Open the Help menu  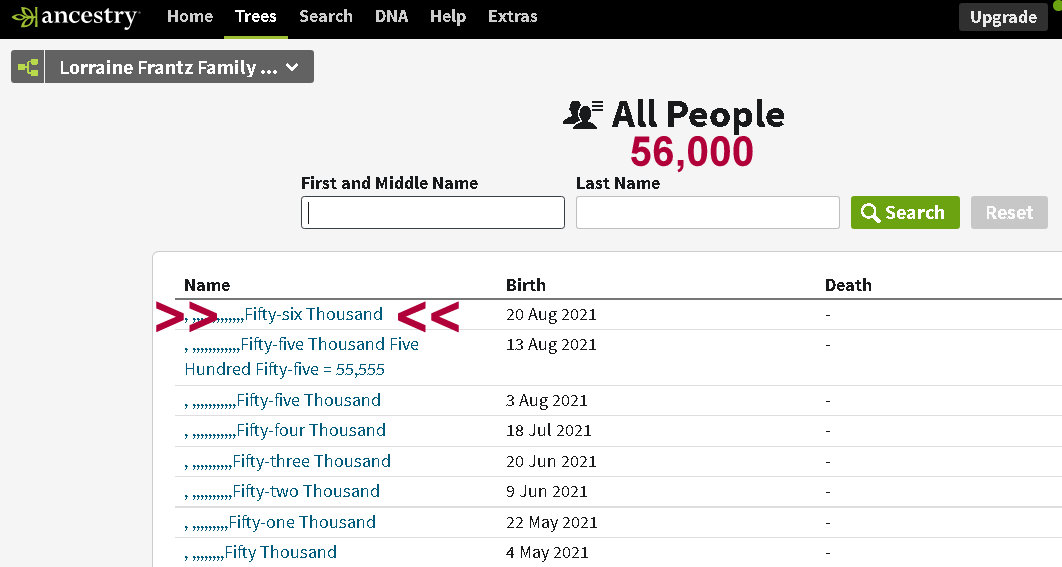coord(448,17)
